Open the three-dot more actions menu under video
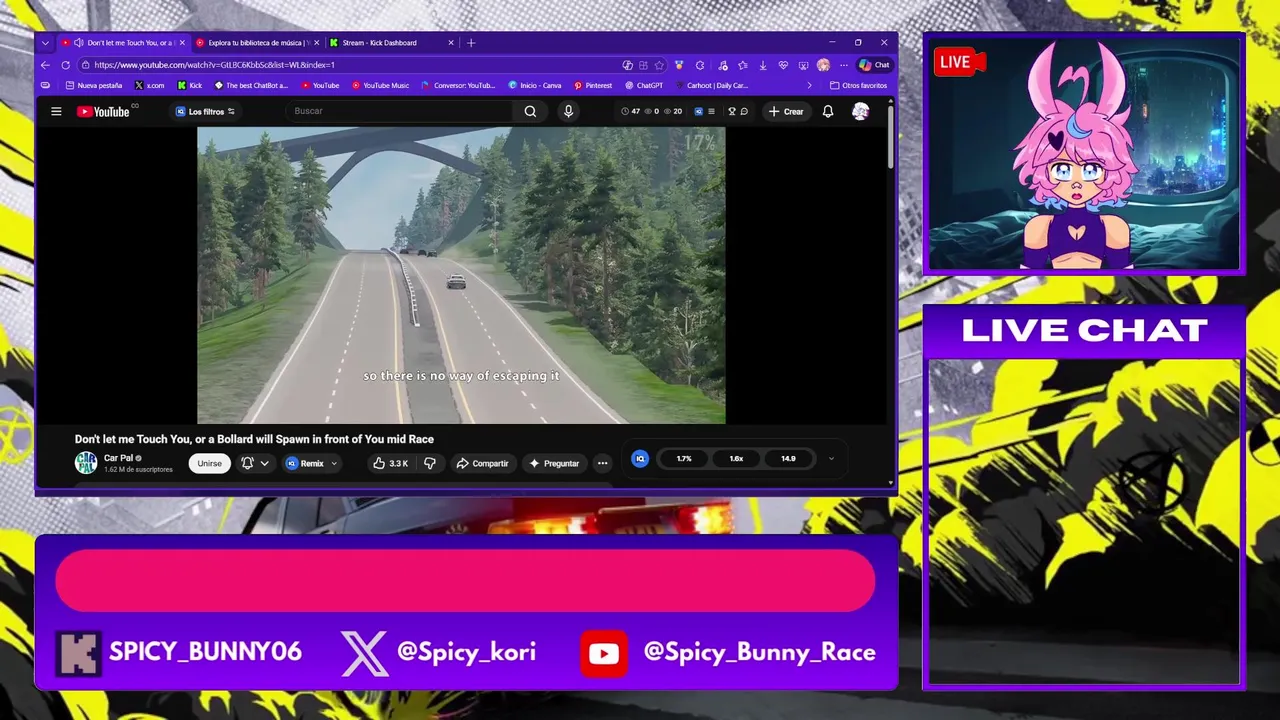The image size is (1280, 720). (602, 463)
